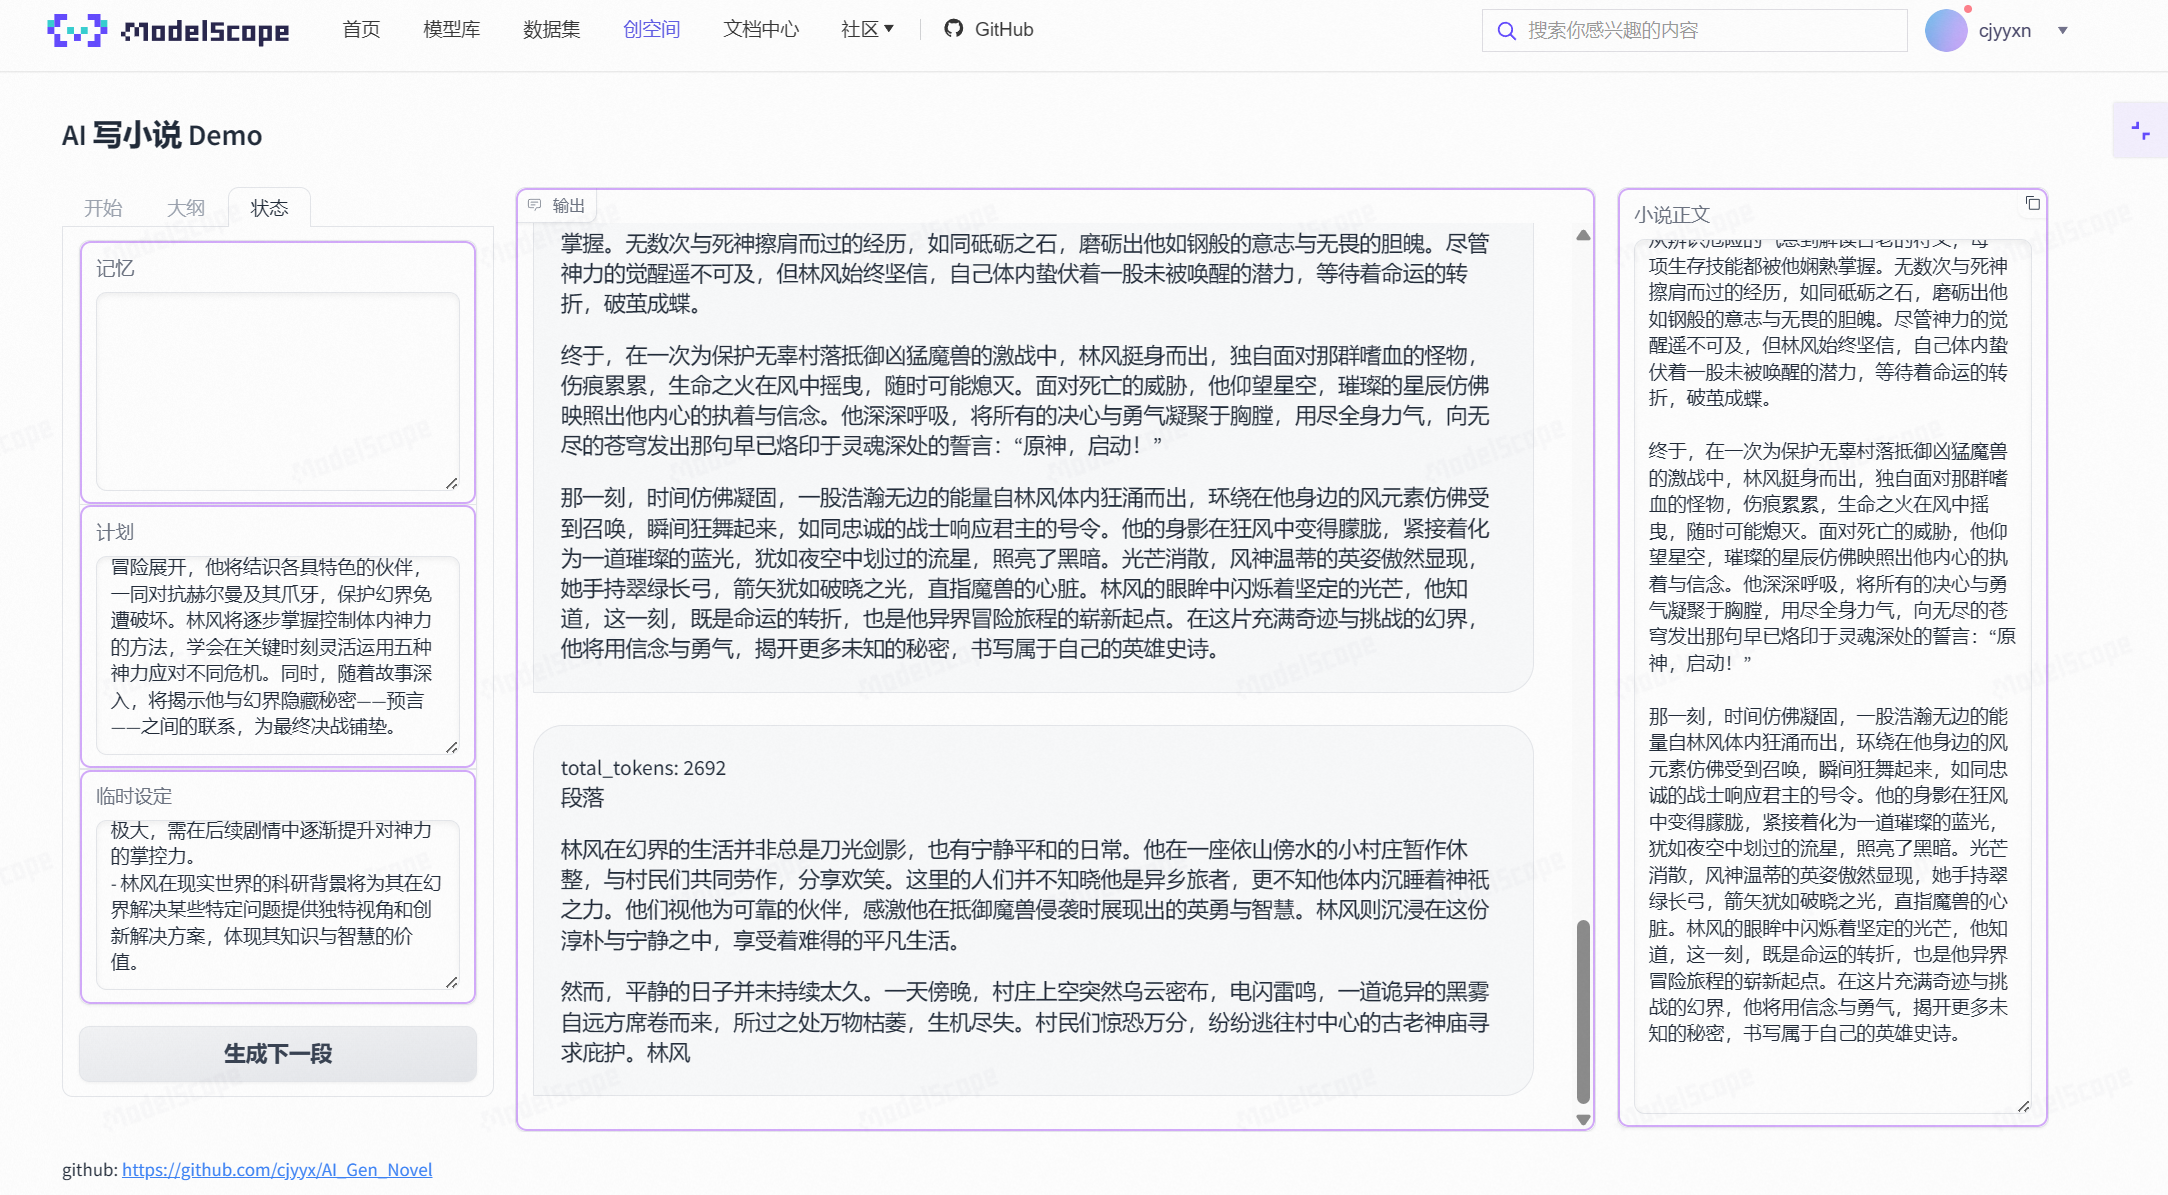Expand the 社区 dropdown menu
The width and height of the screenshot is (2168, 1195).
pyautogui.click(x=867, y=29)
